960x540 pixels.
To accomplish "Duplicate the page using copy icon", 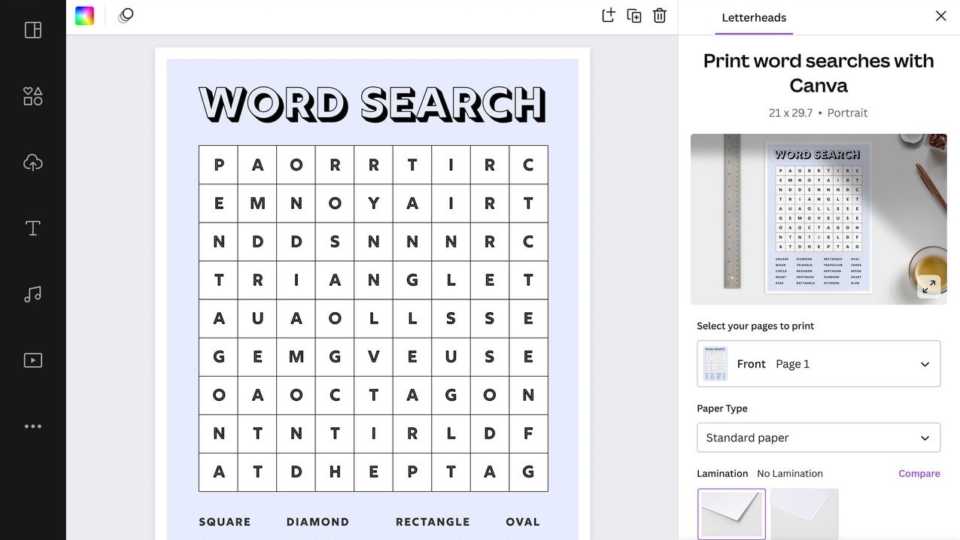I will coord(634,15).
